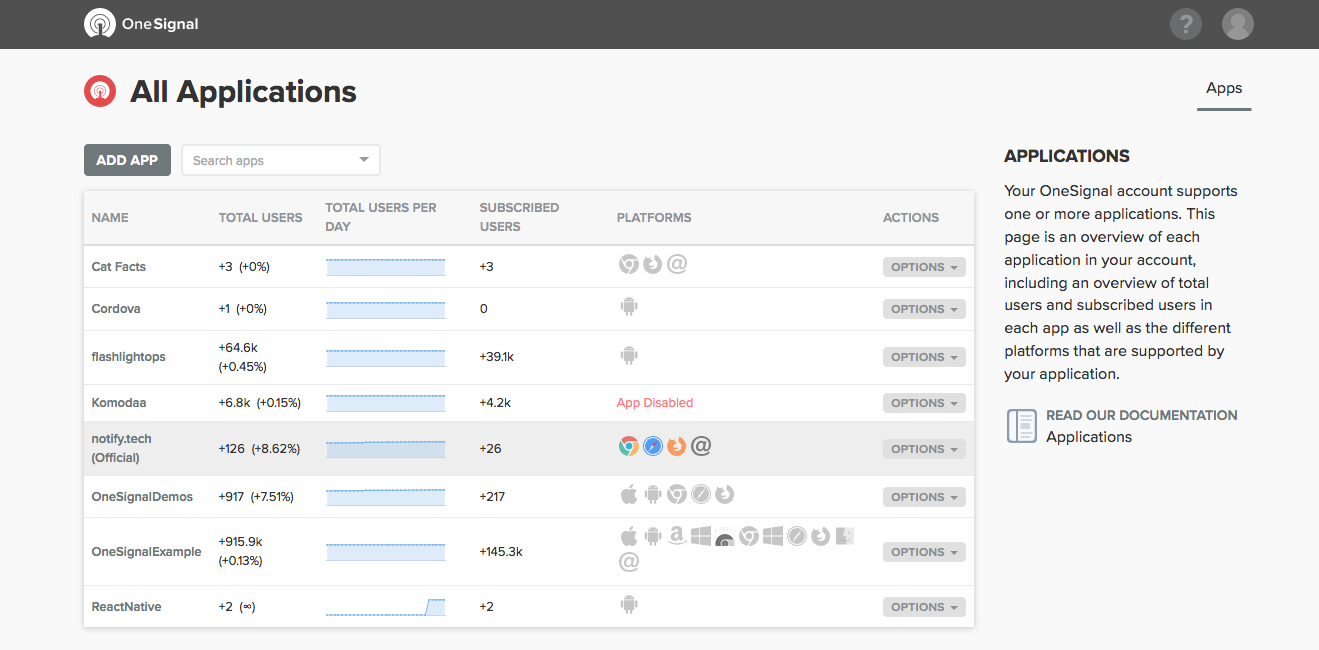Click the ADD APP button

[127, 160]
